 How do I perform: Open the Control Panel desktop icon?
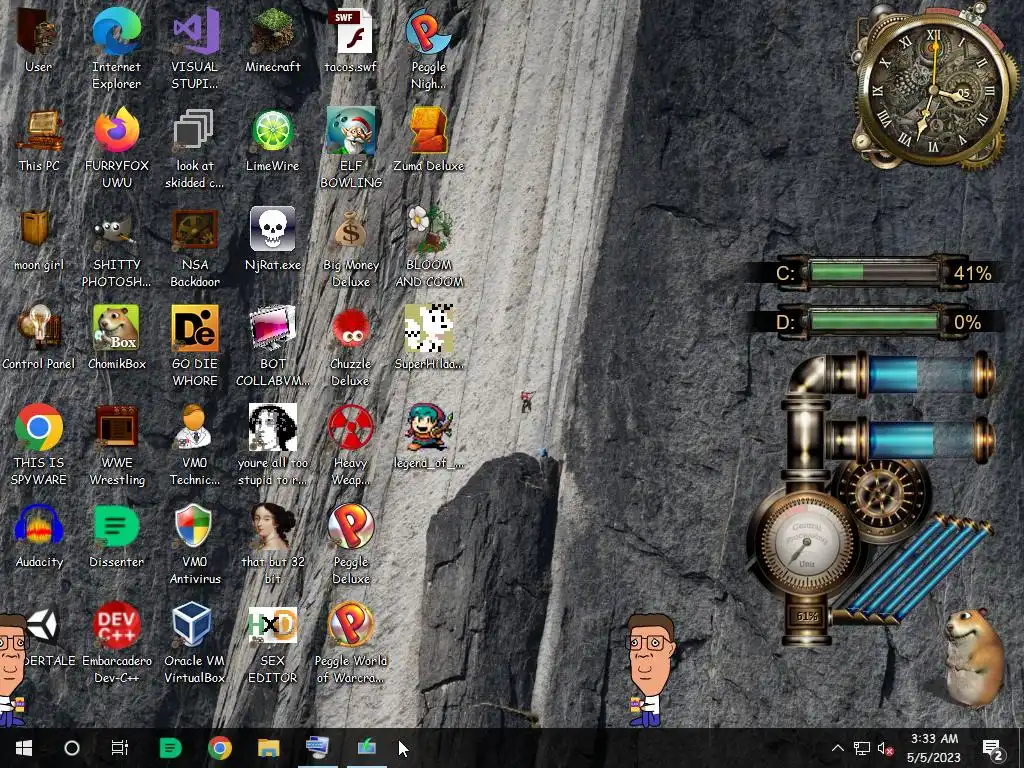pyautogui.click(x=39, y=338)
